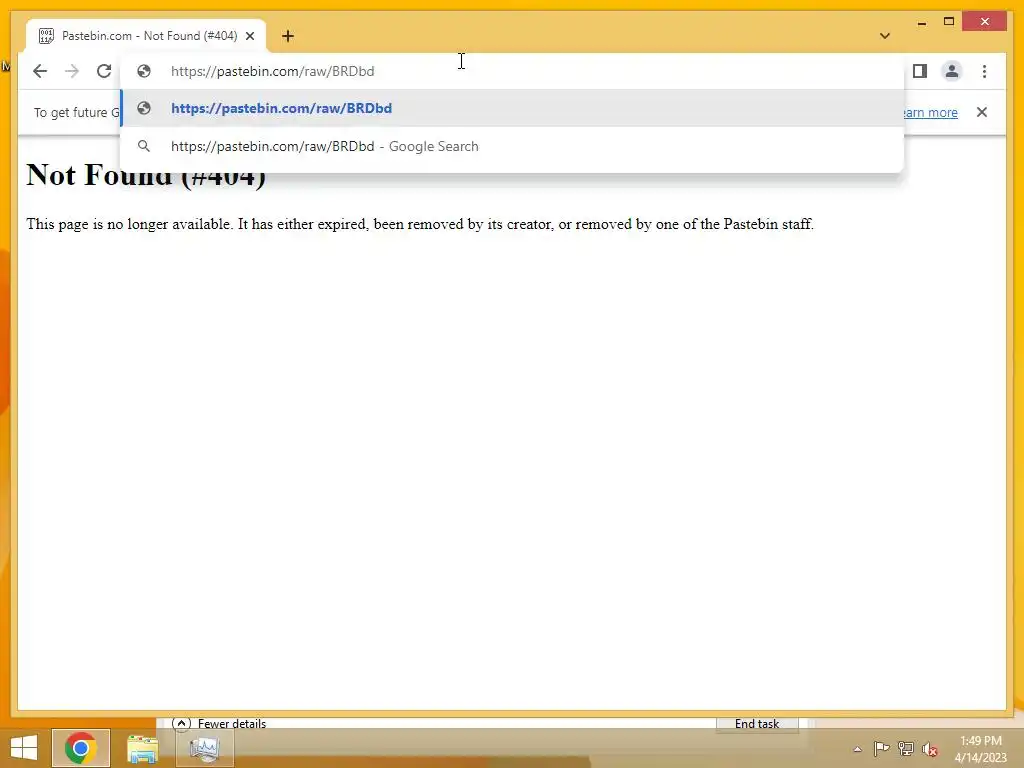Maximize the Chrome window

click(x=949, y=22)
